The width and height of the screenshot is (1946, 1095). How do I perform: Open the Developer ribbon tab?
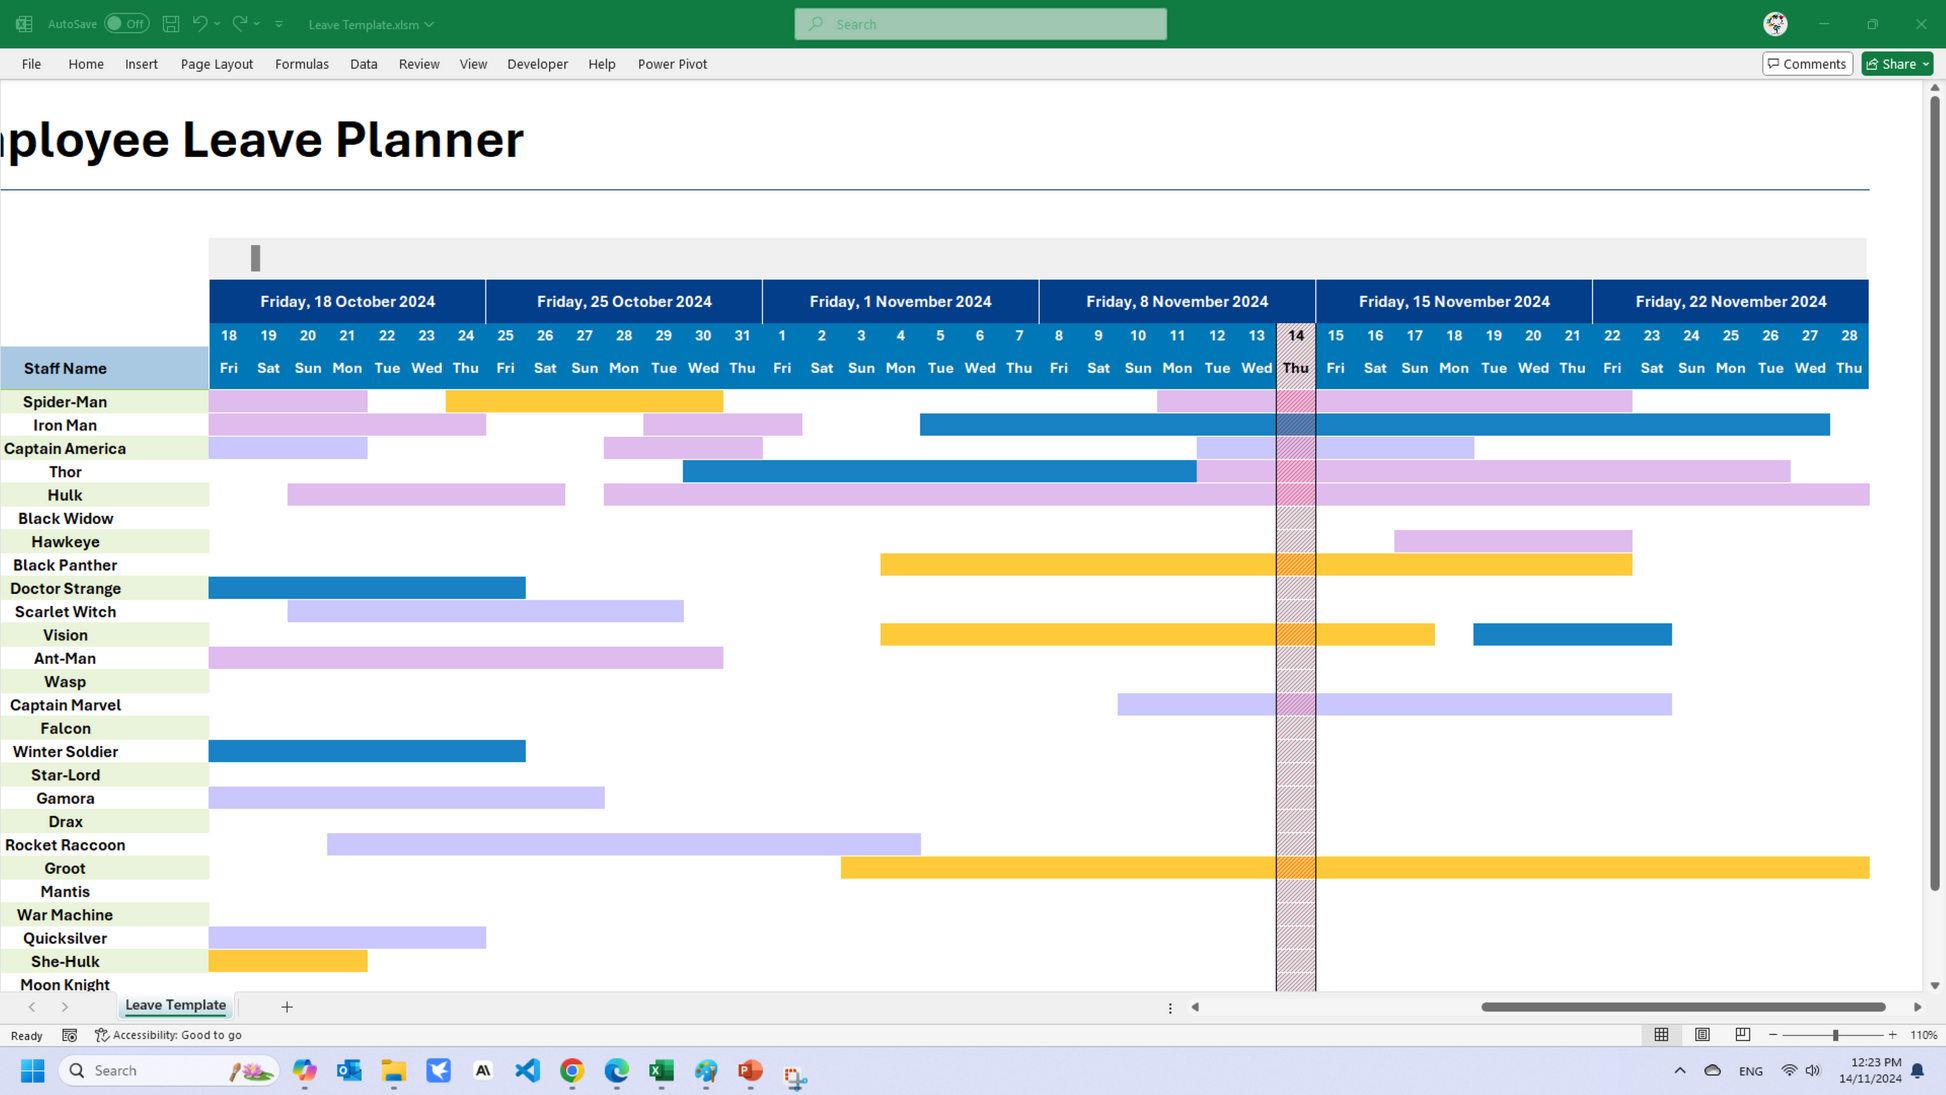click(x=537, y=64)
